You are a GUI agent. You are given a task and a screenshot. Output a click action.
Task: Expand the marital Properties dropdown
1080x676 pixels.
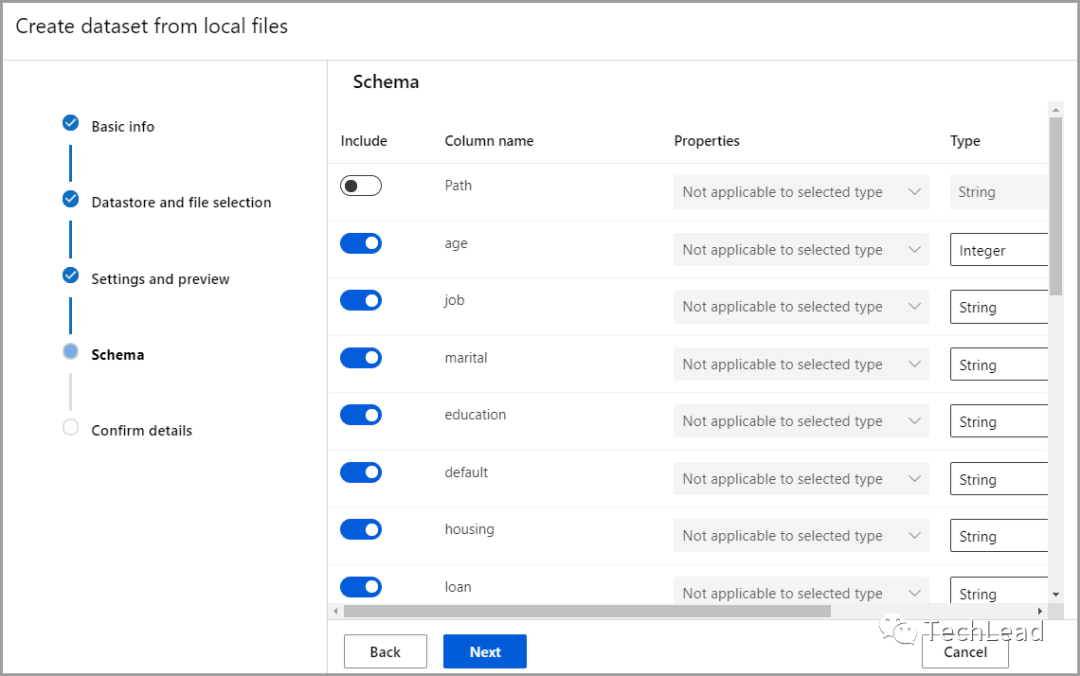click(x=800, y=364)
